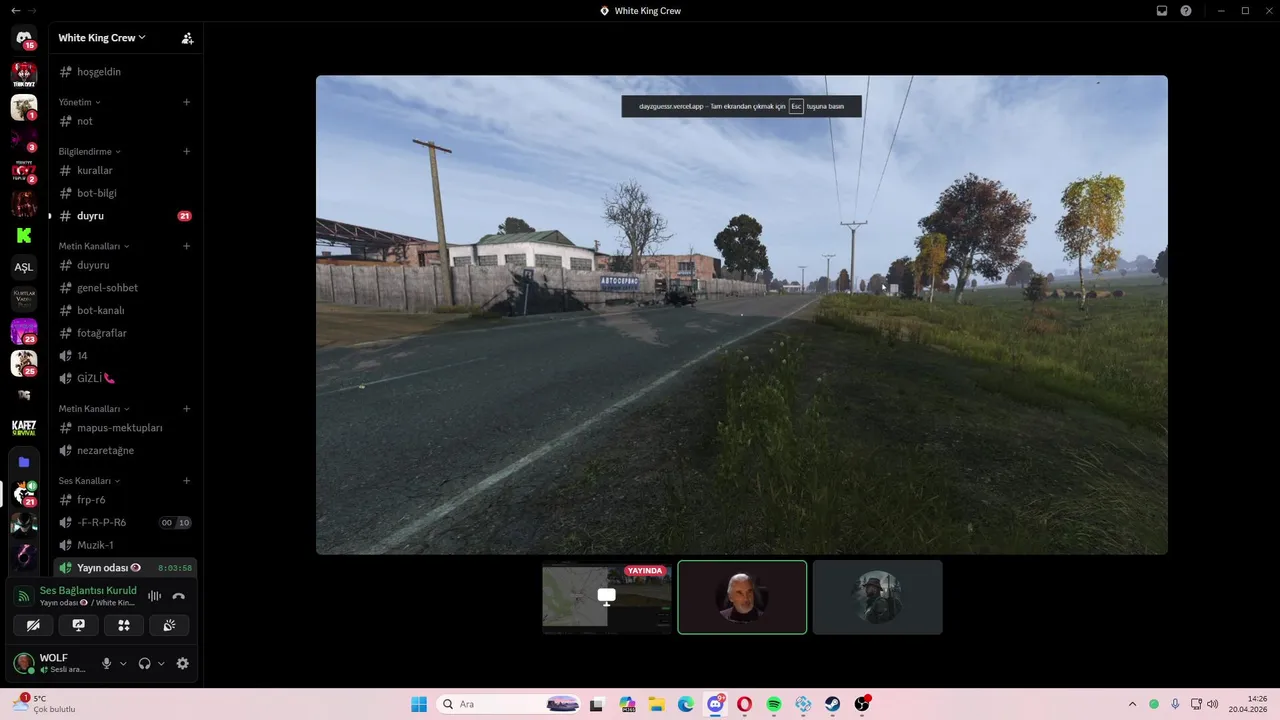This screenshot has width=1280, height=720.
Task: Open the green K server icon
Action: (24, 236)
